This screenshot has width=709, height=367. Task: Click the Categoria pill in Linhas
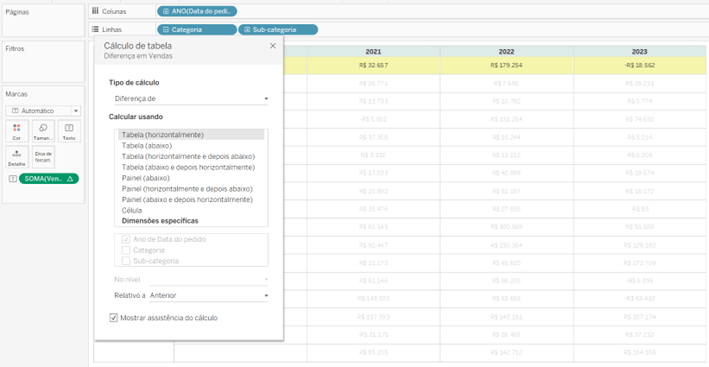pos(197,29)
